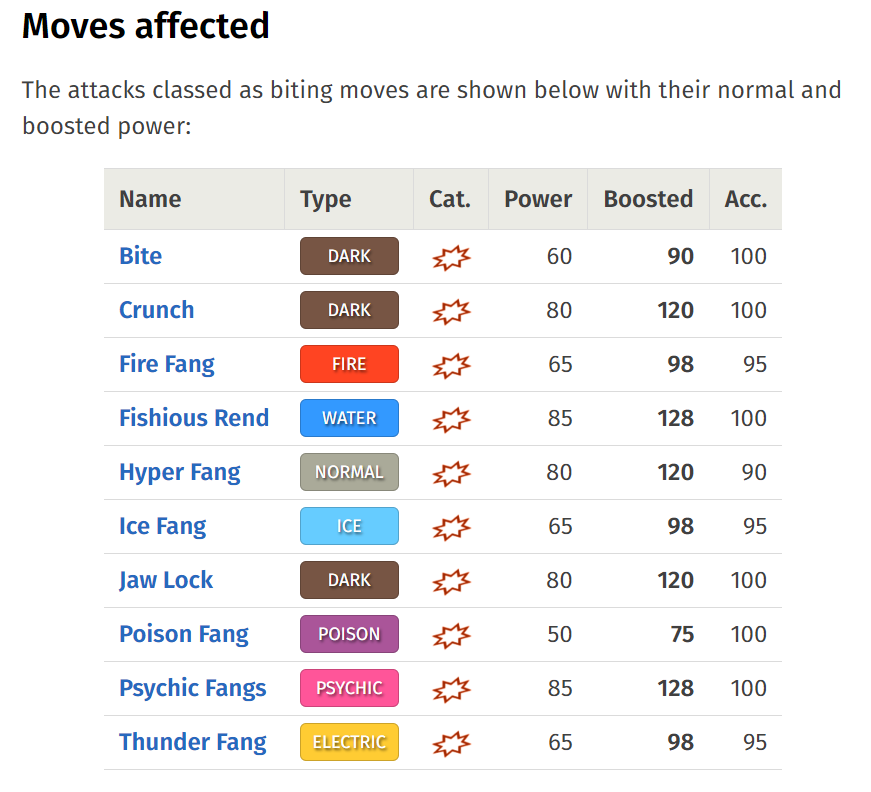Click the PSYCHIC type badge
The height and width of the screenshot is (792, 871).
click(349, 688)
